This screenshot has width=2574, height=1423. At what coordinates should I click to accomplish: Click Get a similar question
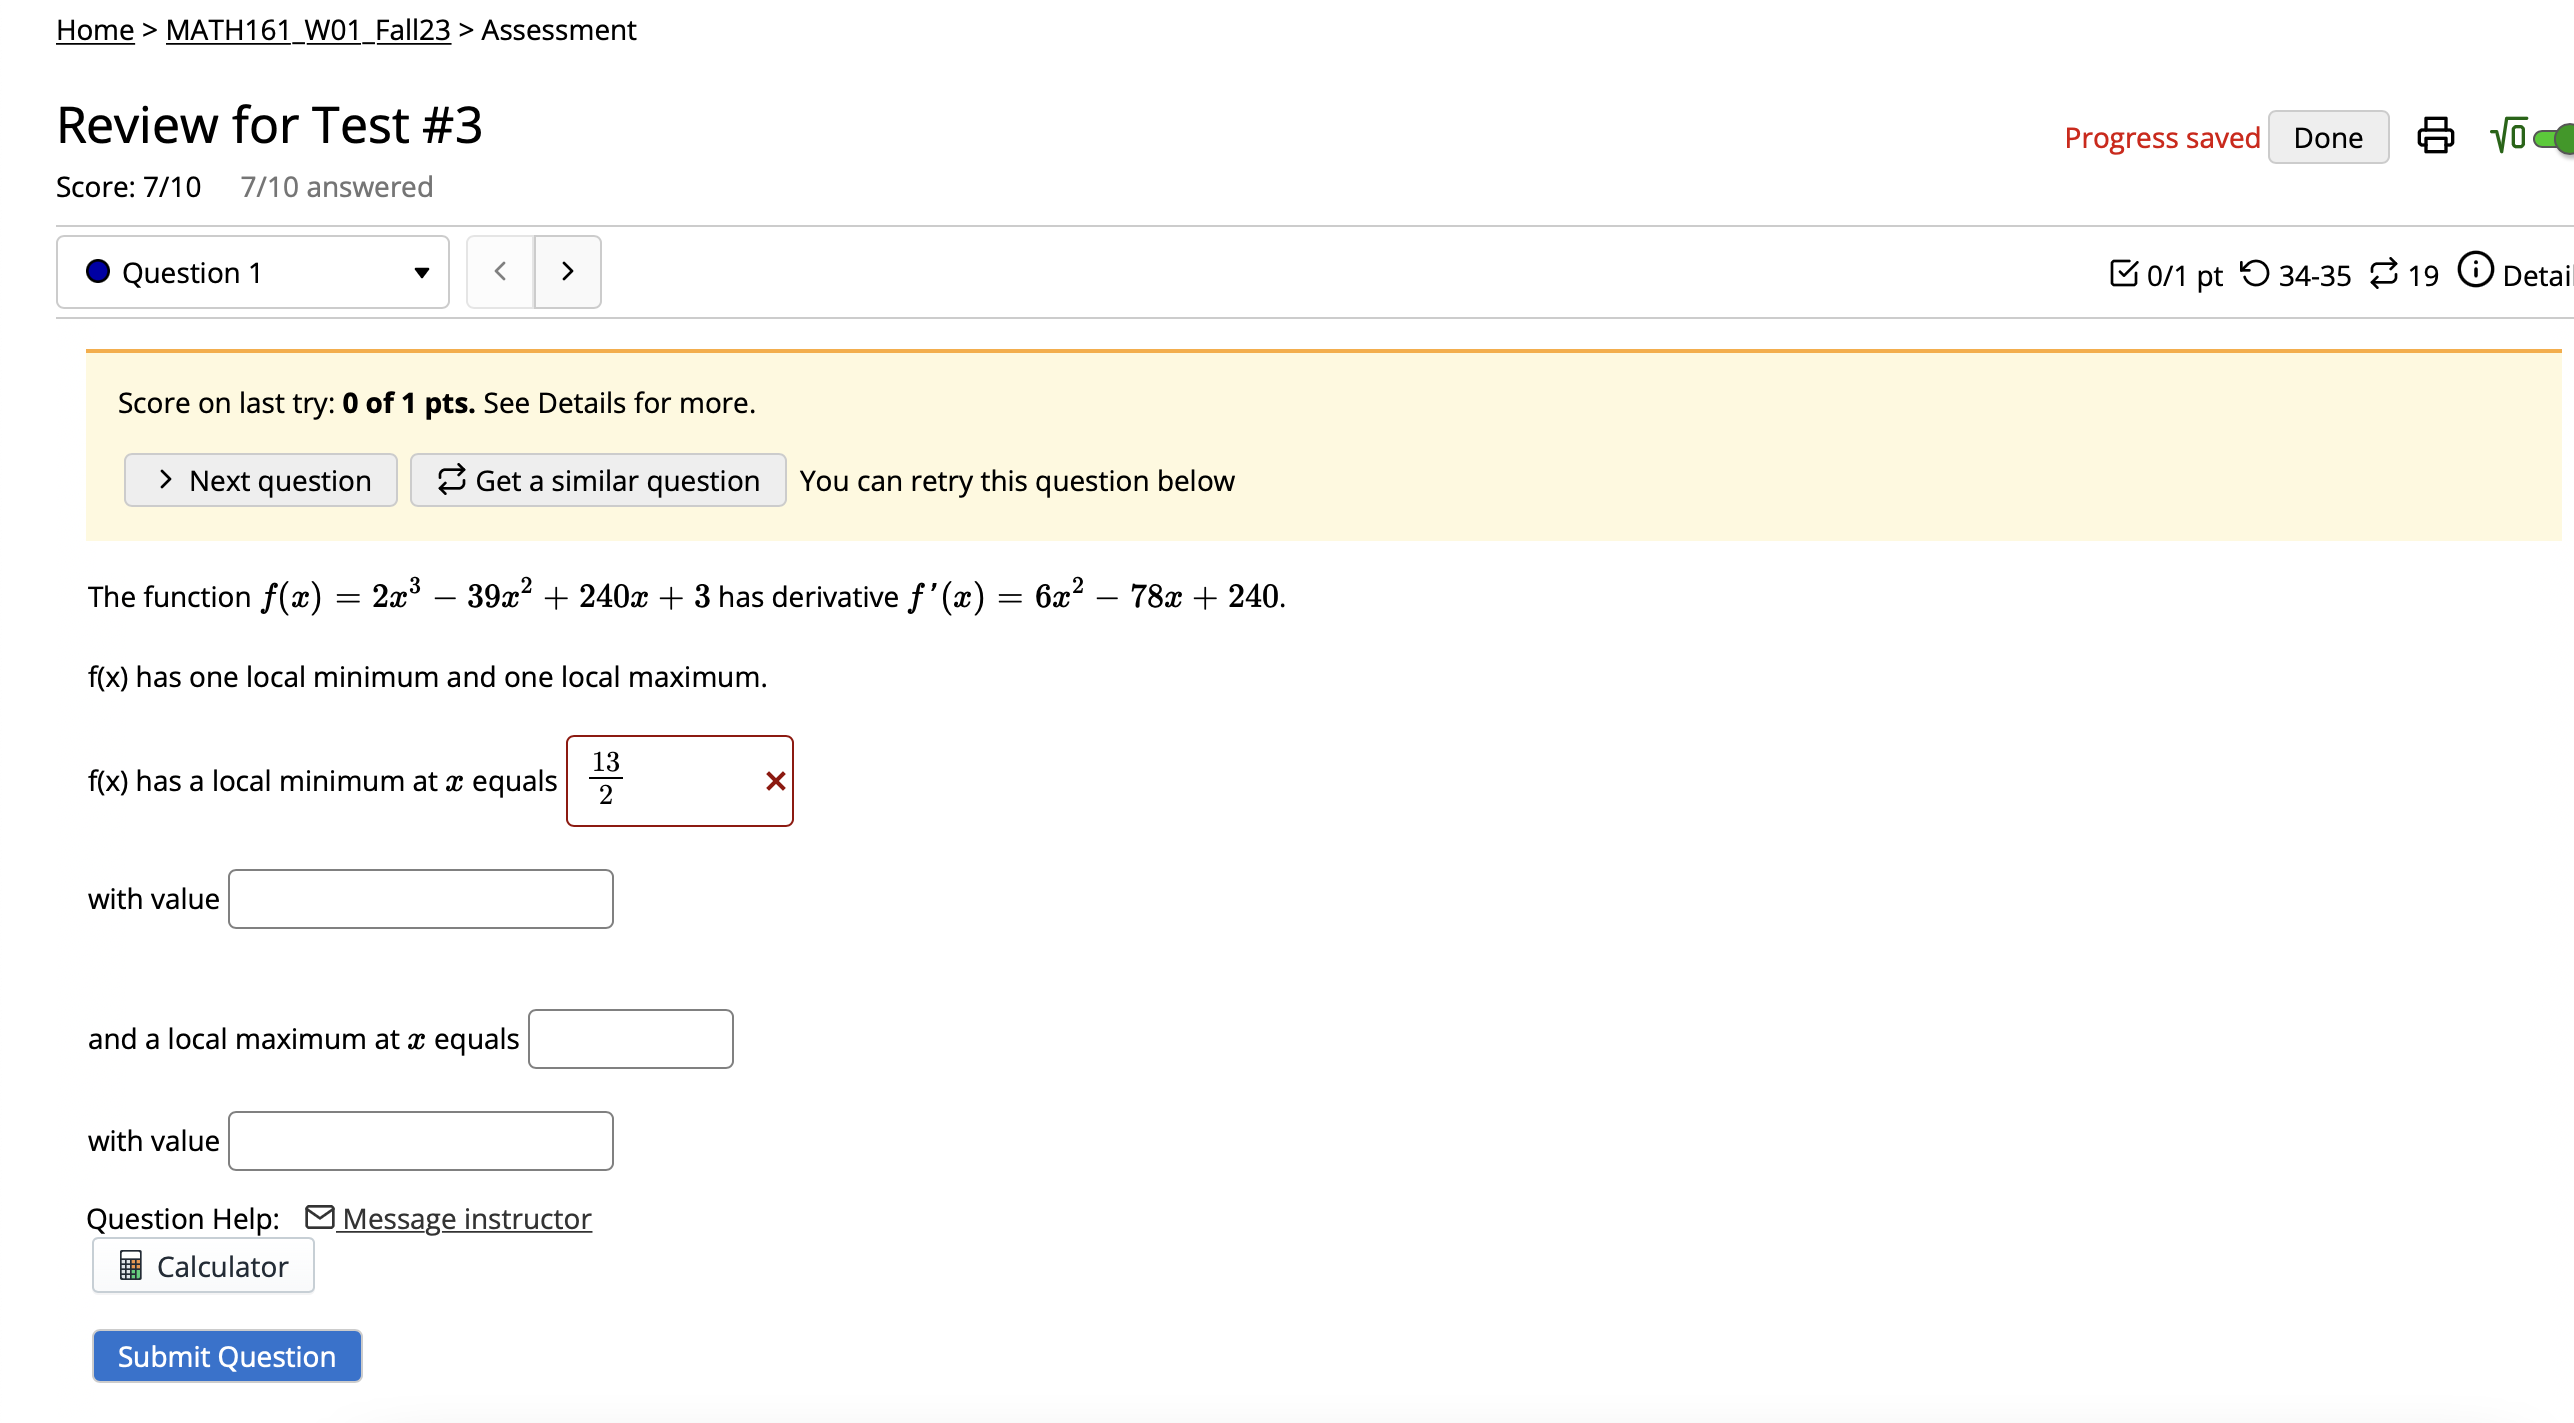pyautogui.click(x=597, y=480)
